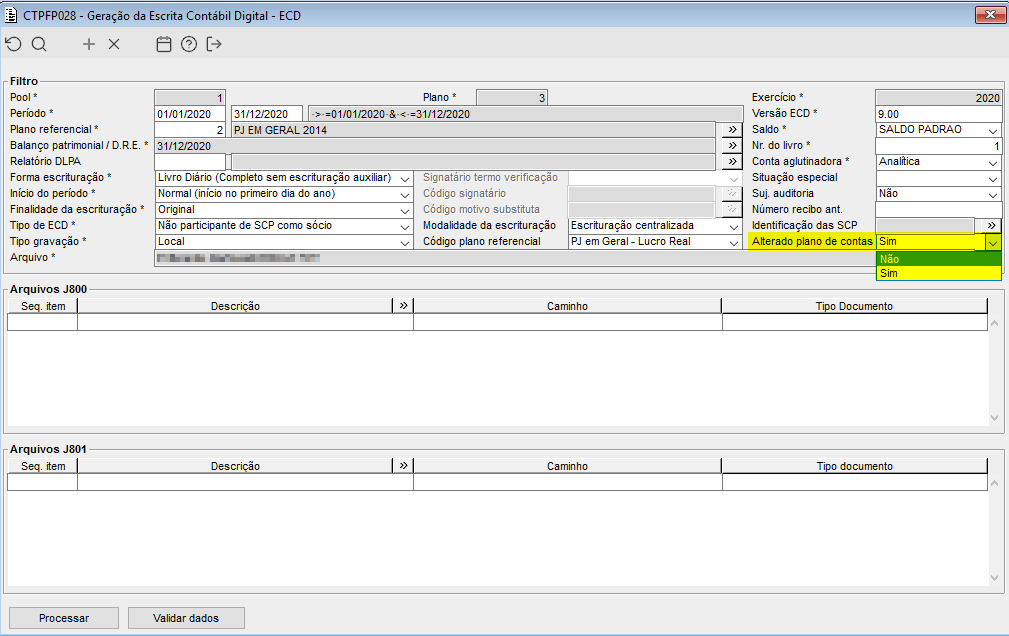
Task: Click the plus icon to add record
Action: pos(89,44)
